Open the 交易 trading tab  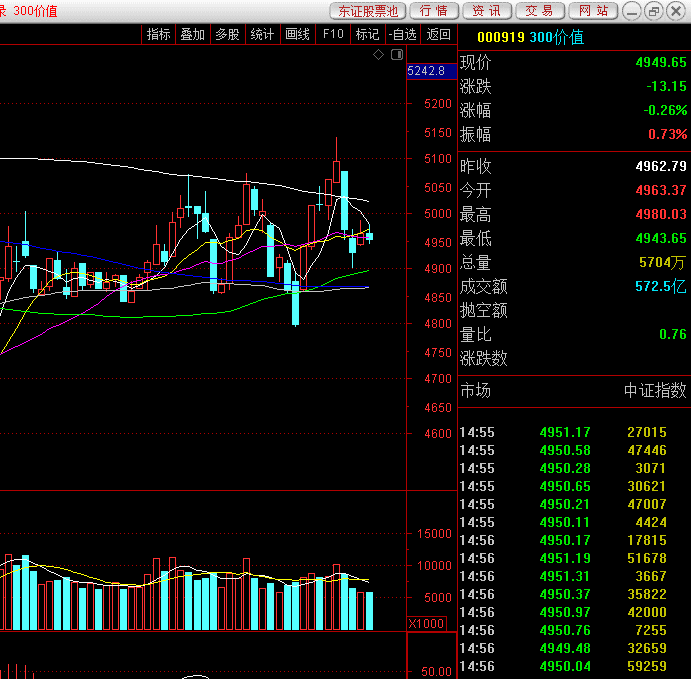[540, 11]
